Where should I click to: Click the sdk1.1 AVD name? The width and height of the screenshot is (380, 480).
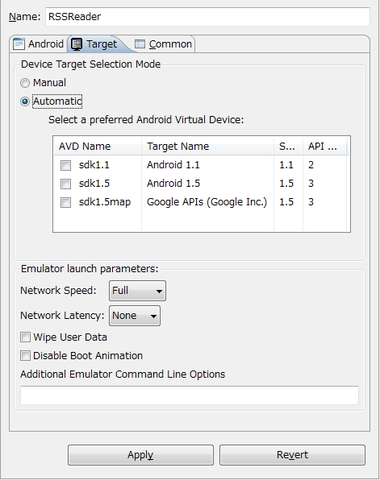click(94, 165)
